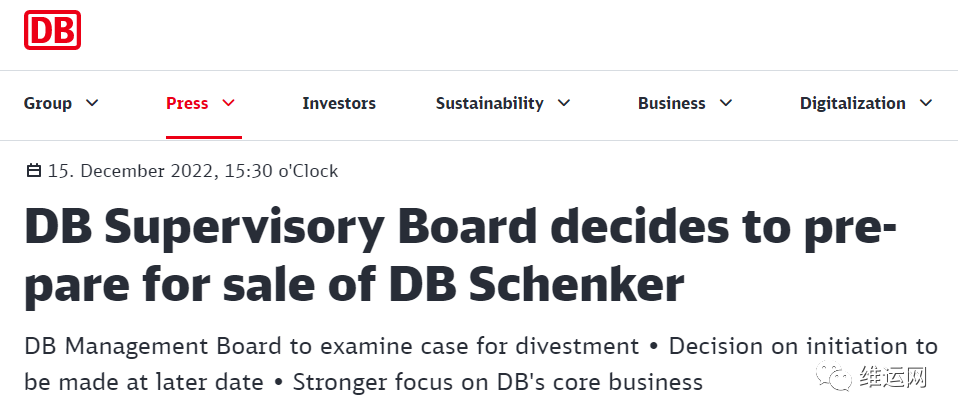
Task: Go to the Investors page
Action: 339,103
